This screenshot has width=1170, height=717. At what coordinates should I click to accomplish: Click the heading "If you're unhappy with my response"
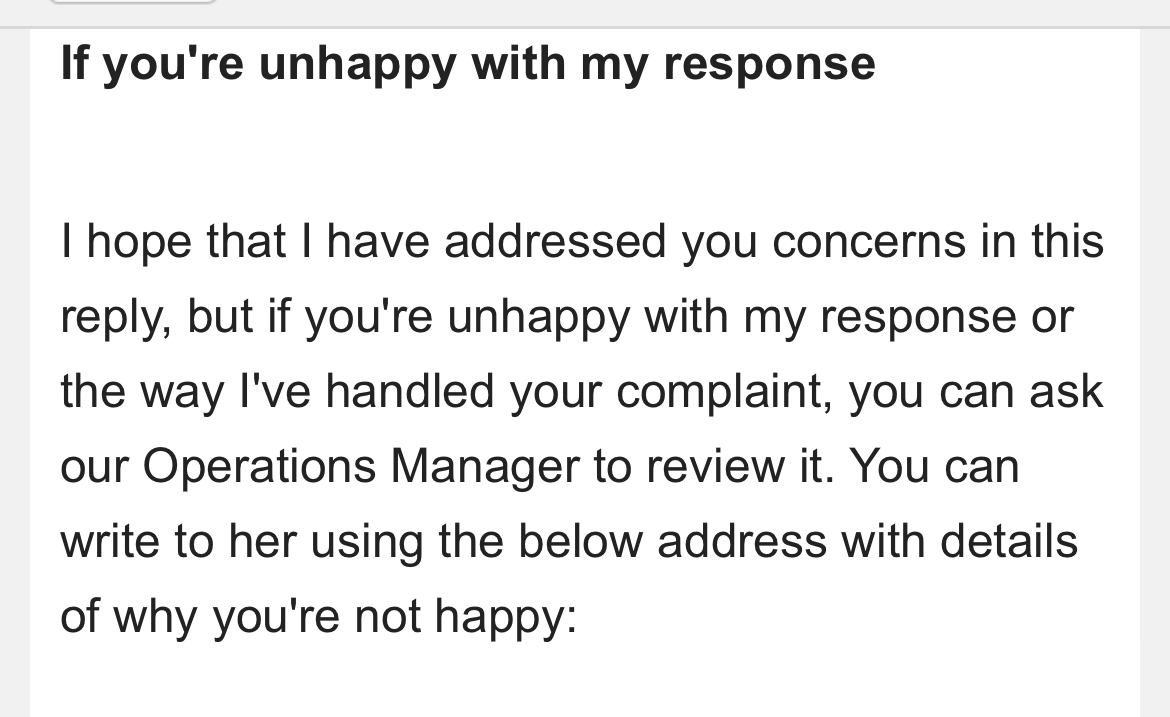point(468,63)
